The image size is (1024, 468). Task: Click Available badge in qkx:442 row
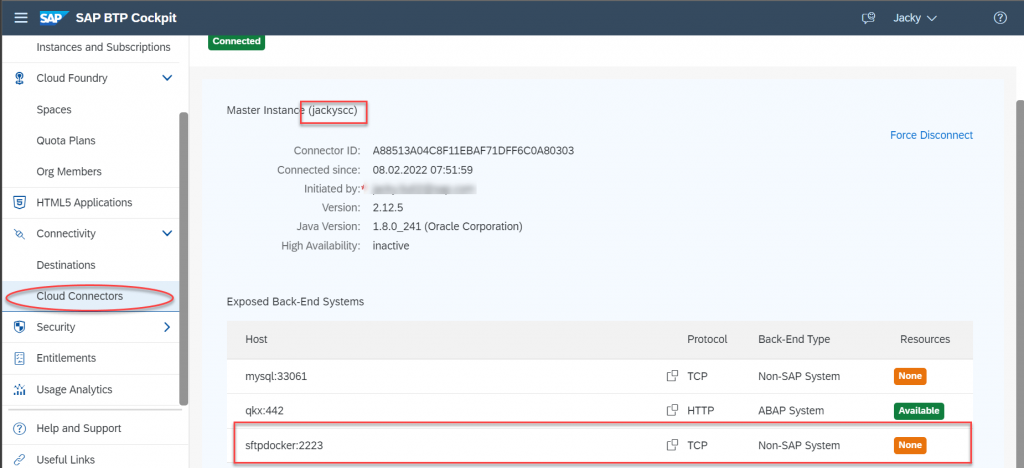(x=919, y=411)
